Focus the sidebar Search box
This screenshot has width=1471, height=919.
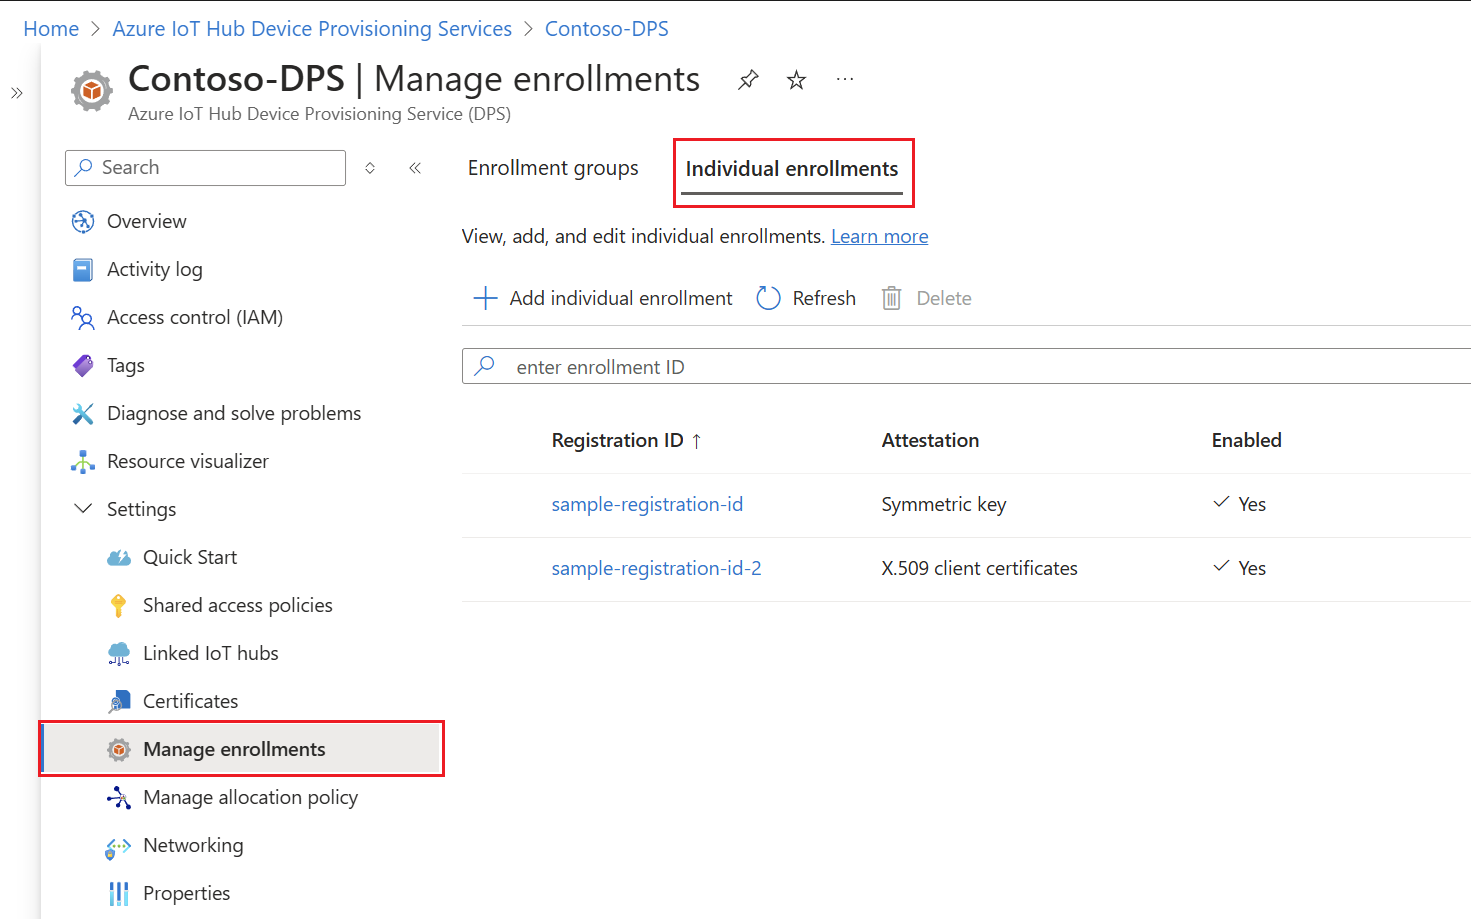(x=205, y=168)
